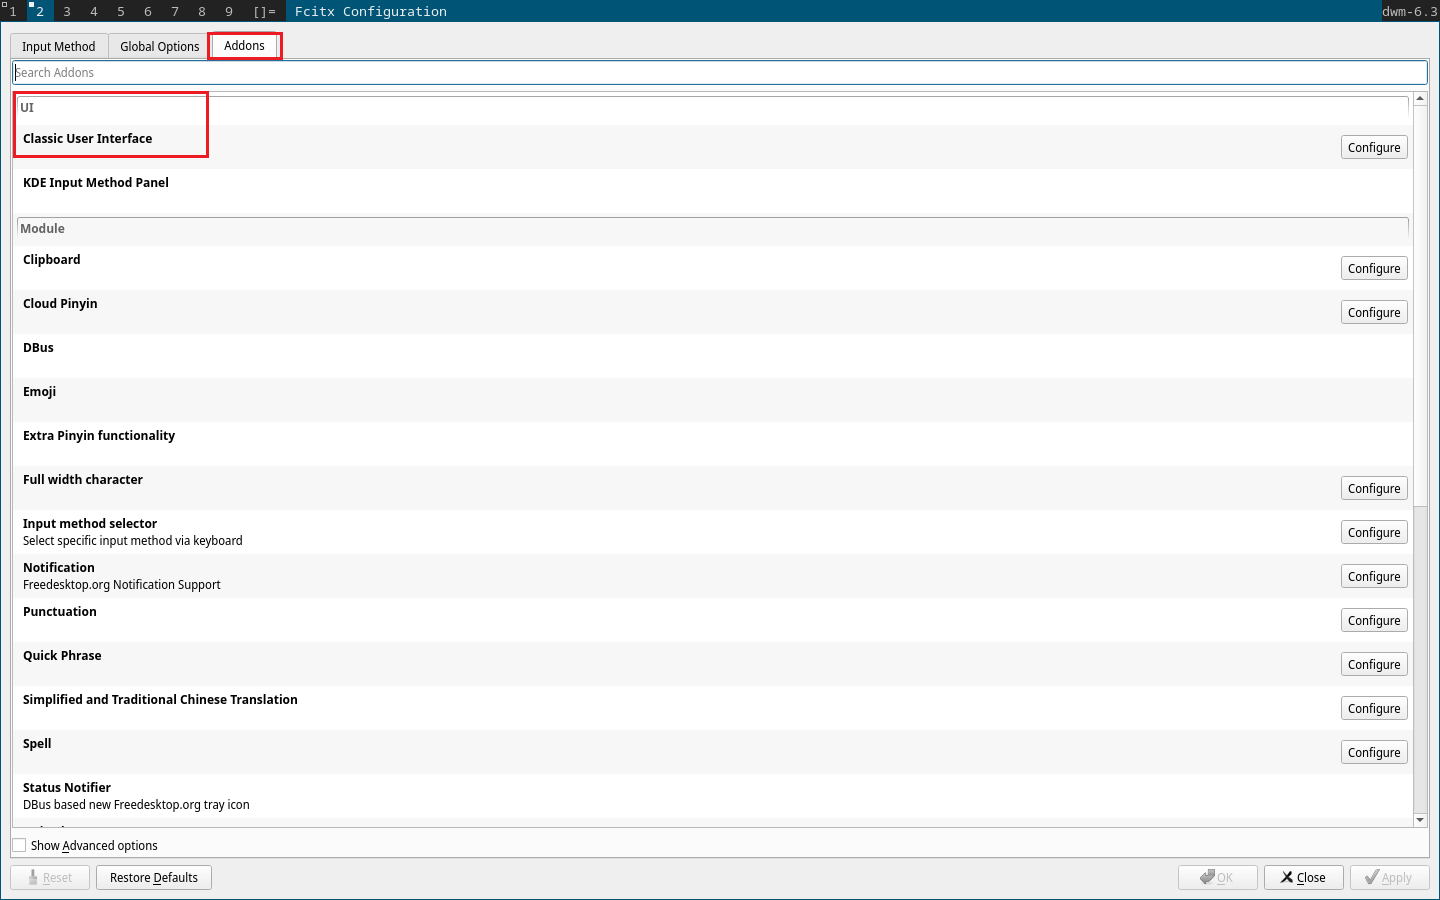Configure the Cloud Pinyin module

pyautogui.click(x=1374, y=312)
